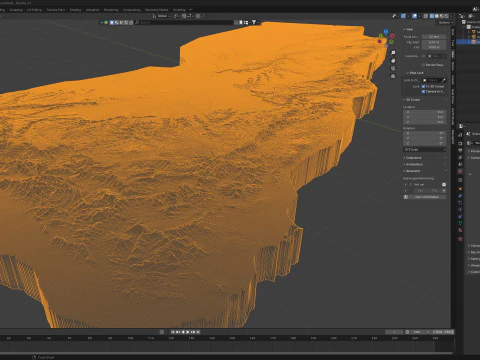Open the filter funnel next to search
This screenshot has width=480, height=360.
click(x=254, y=22)
